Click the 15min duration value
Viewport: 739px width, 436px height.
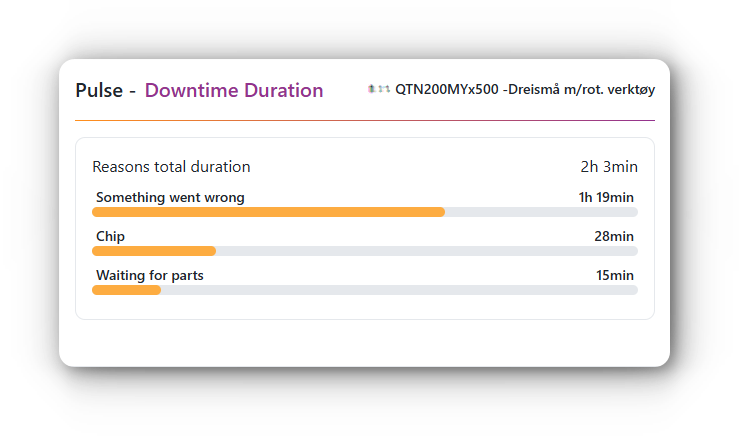pyautogui.click(x=614, y=275)
